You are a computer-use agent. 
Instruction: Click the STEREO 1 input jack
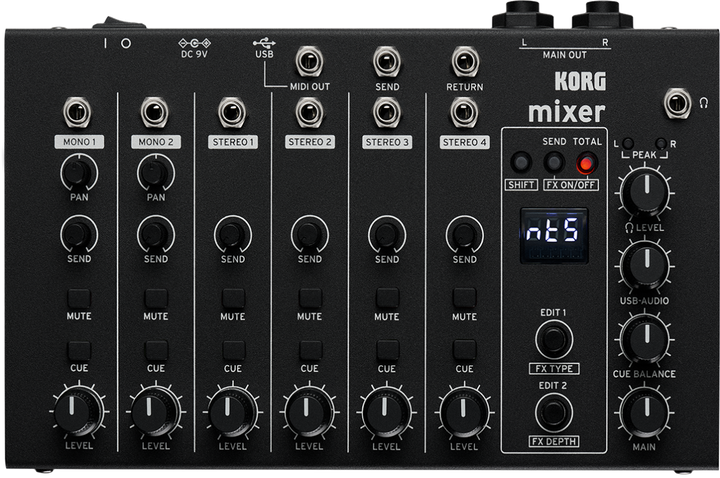pos(232,112)
